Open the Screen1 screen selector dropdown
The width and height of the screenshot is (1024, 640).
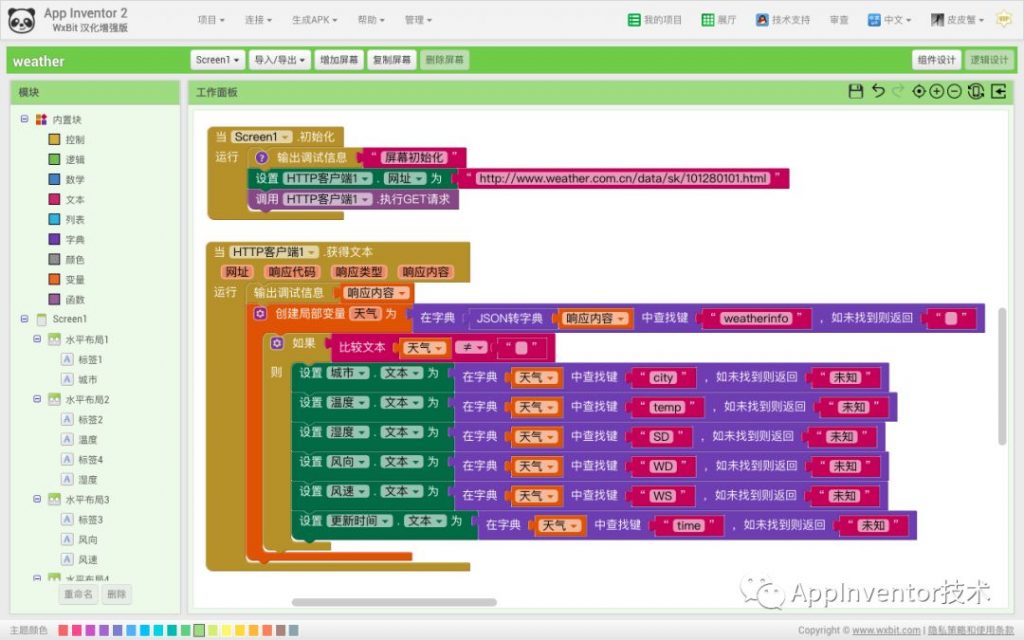tap(216, 60)
